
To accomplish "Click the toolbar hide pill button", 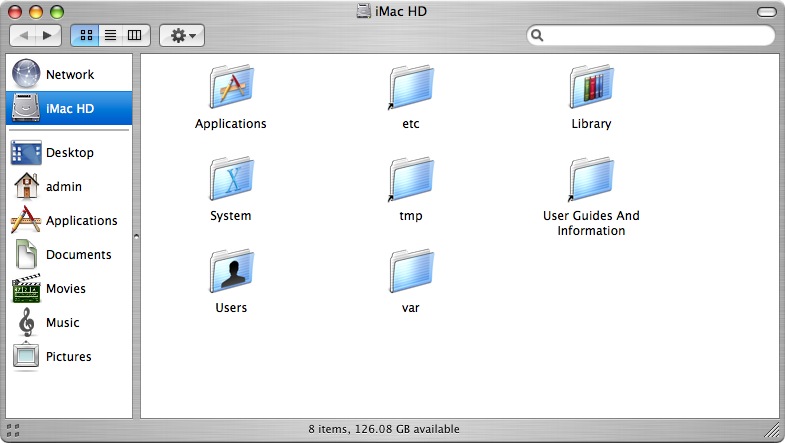I will tap(766, 12).
